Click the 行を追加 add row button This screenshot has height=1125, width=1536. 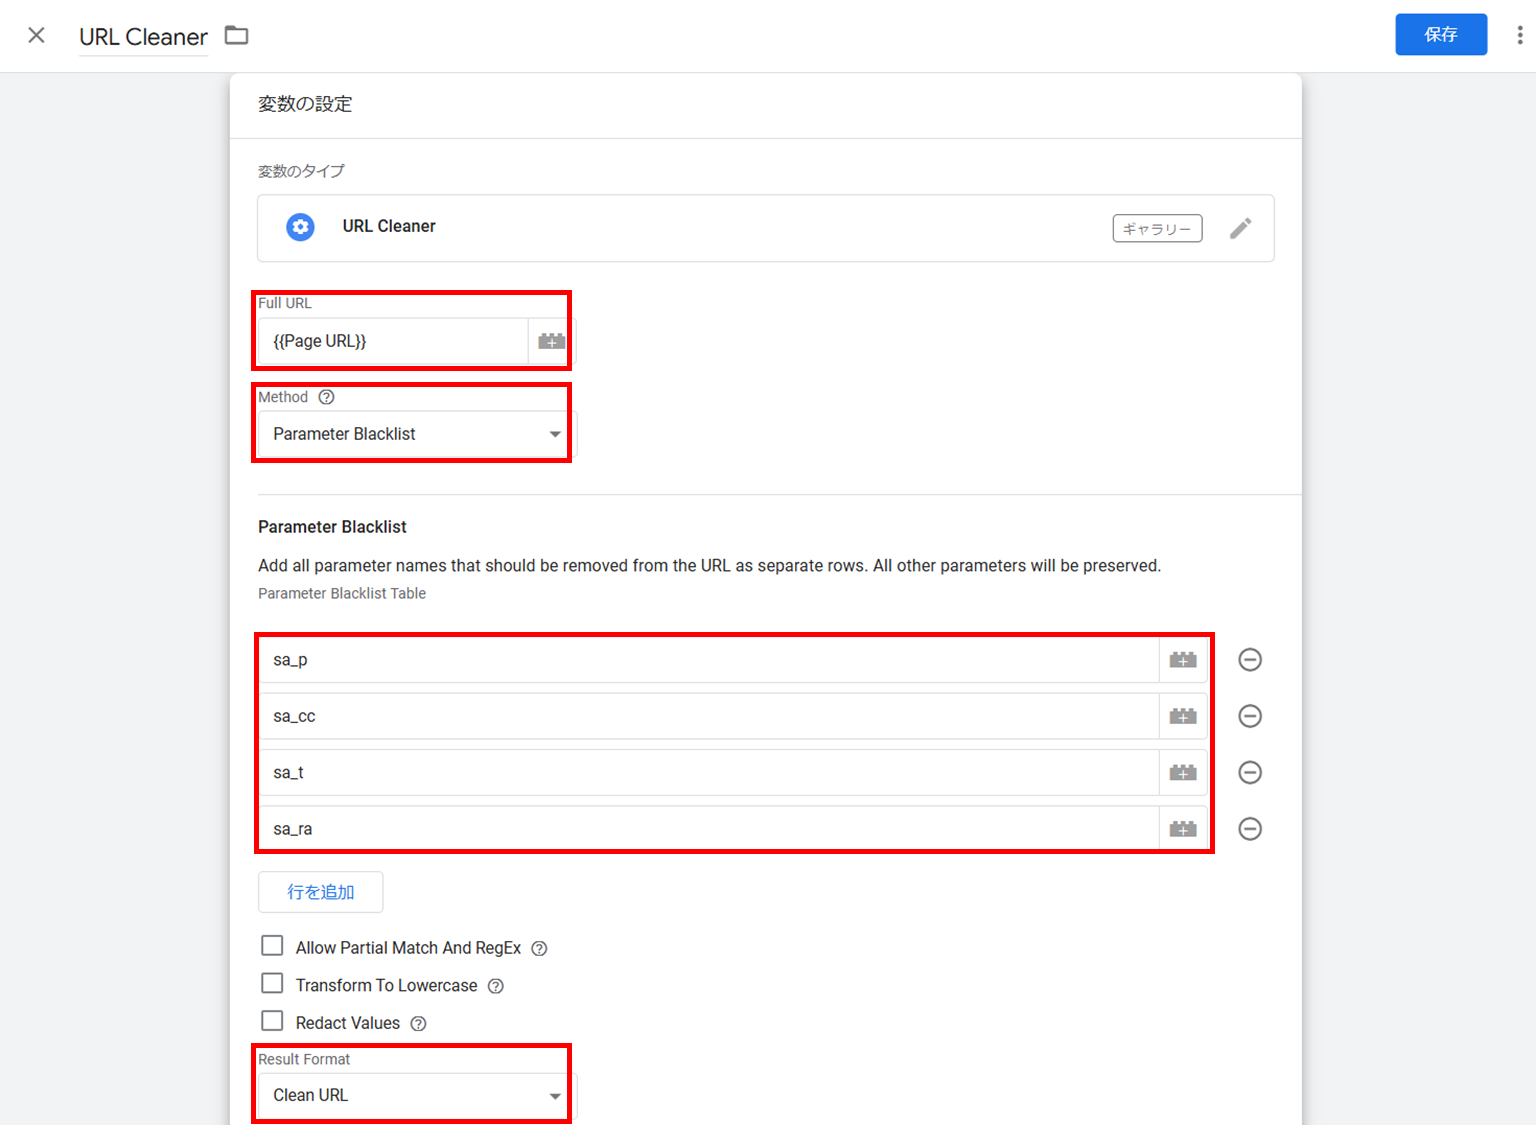pyautogui.click(x=320, y=892)
